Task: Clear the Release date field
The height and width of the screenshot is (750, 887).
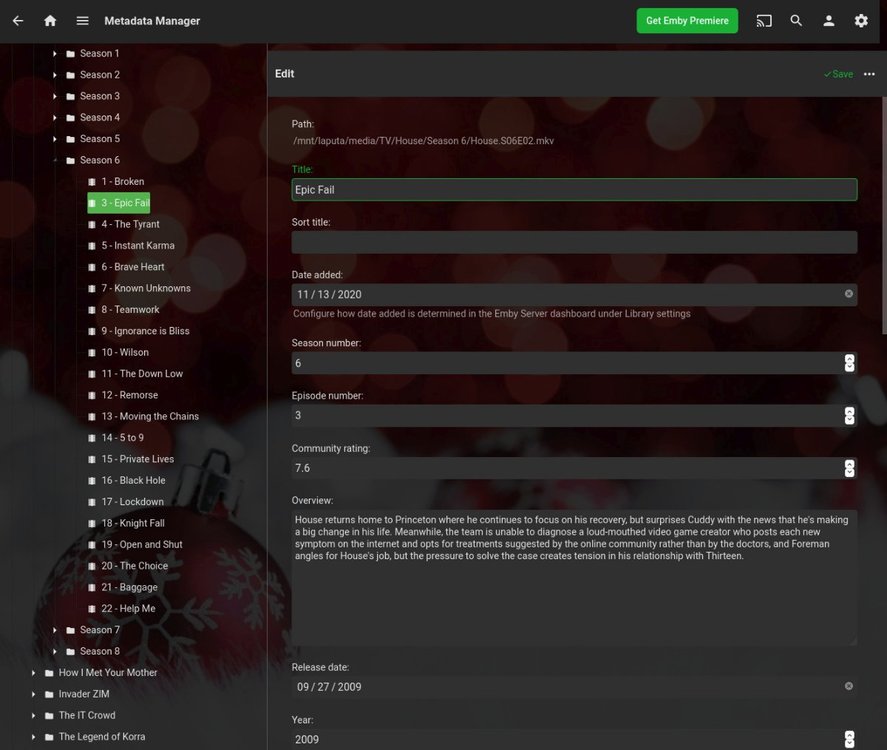Action: (849, 686)
